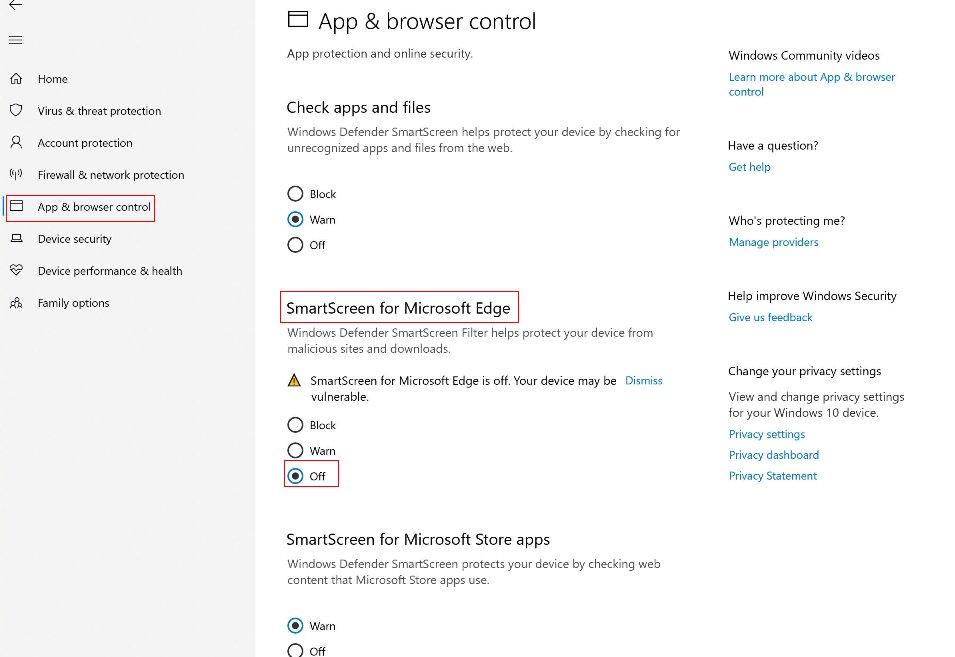This screenshot has width=955, height=657.
Task: Open the hamburger navigation menu icon
Action: coord(16,40)
